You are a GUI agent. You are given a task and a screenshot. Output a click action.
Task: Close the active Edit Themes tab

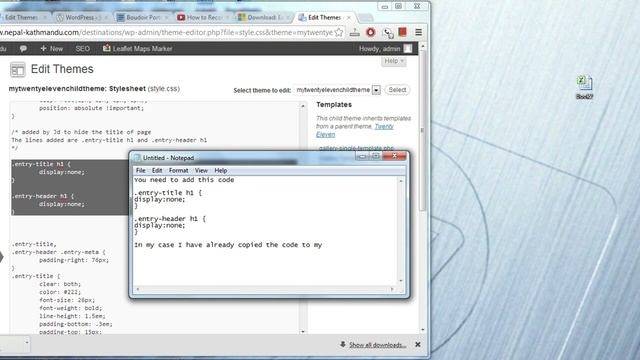[x=349, y=18]
